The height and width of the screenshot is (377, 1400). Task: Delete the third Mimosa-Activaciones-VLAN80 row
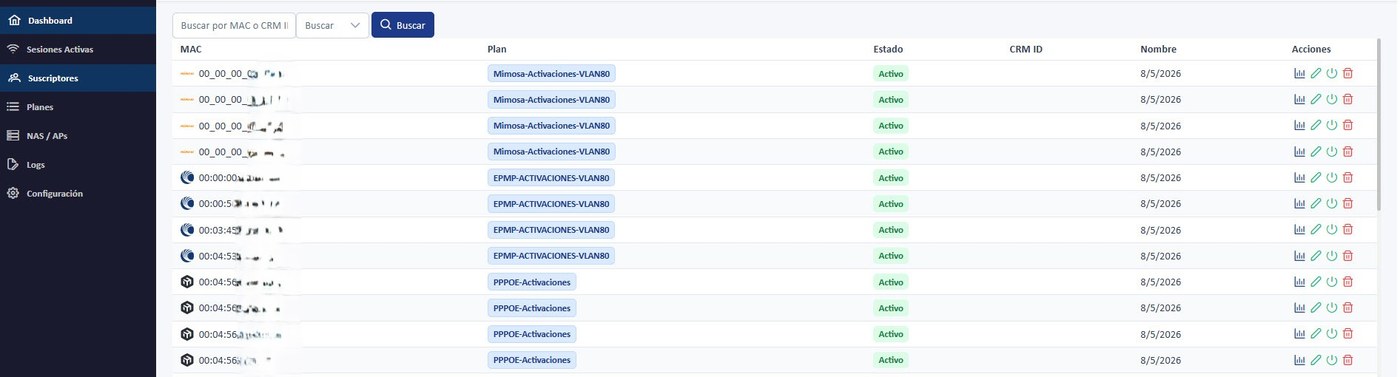coord(1348,125)
